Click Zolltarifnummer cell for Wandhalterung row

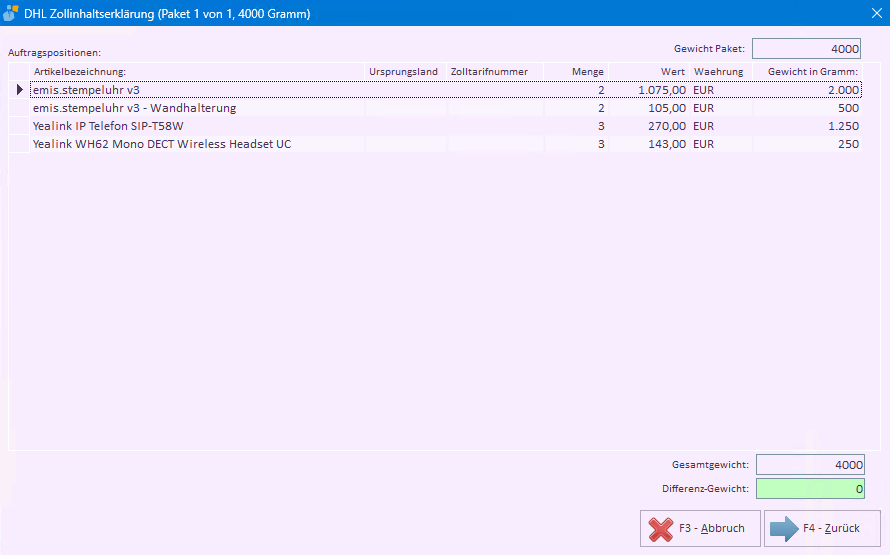tap(495, 108)
